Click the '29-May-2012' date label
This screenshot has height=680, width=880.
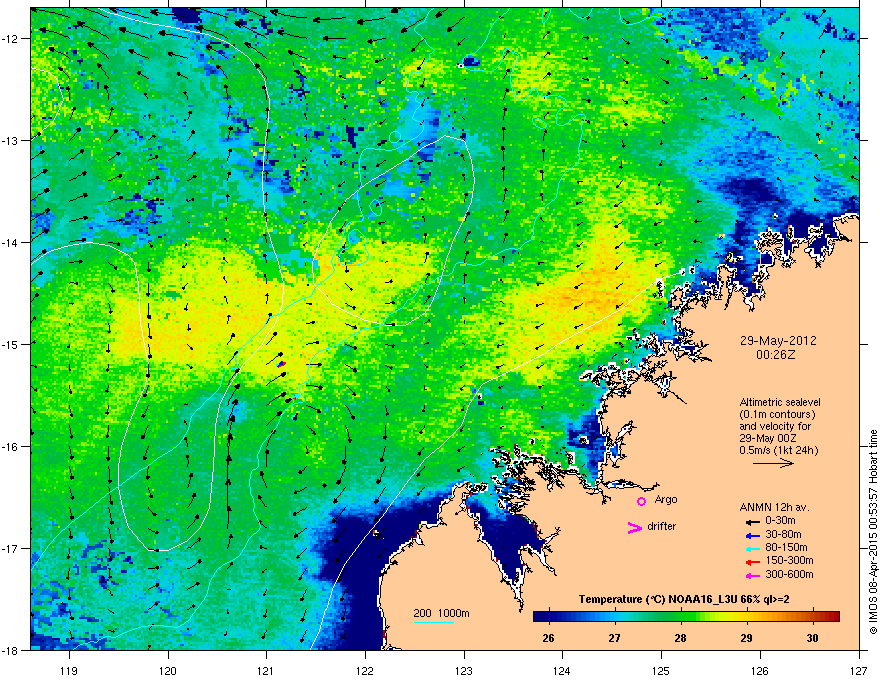pyautogui.click(x=778, y=341)
